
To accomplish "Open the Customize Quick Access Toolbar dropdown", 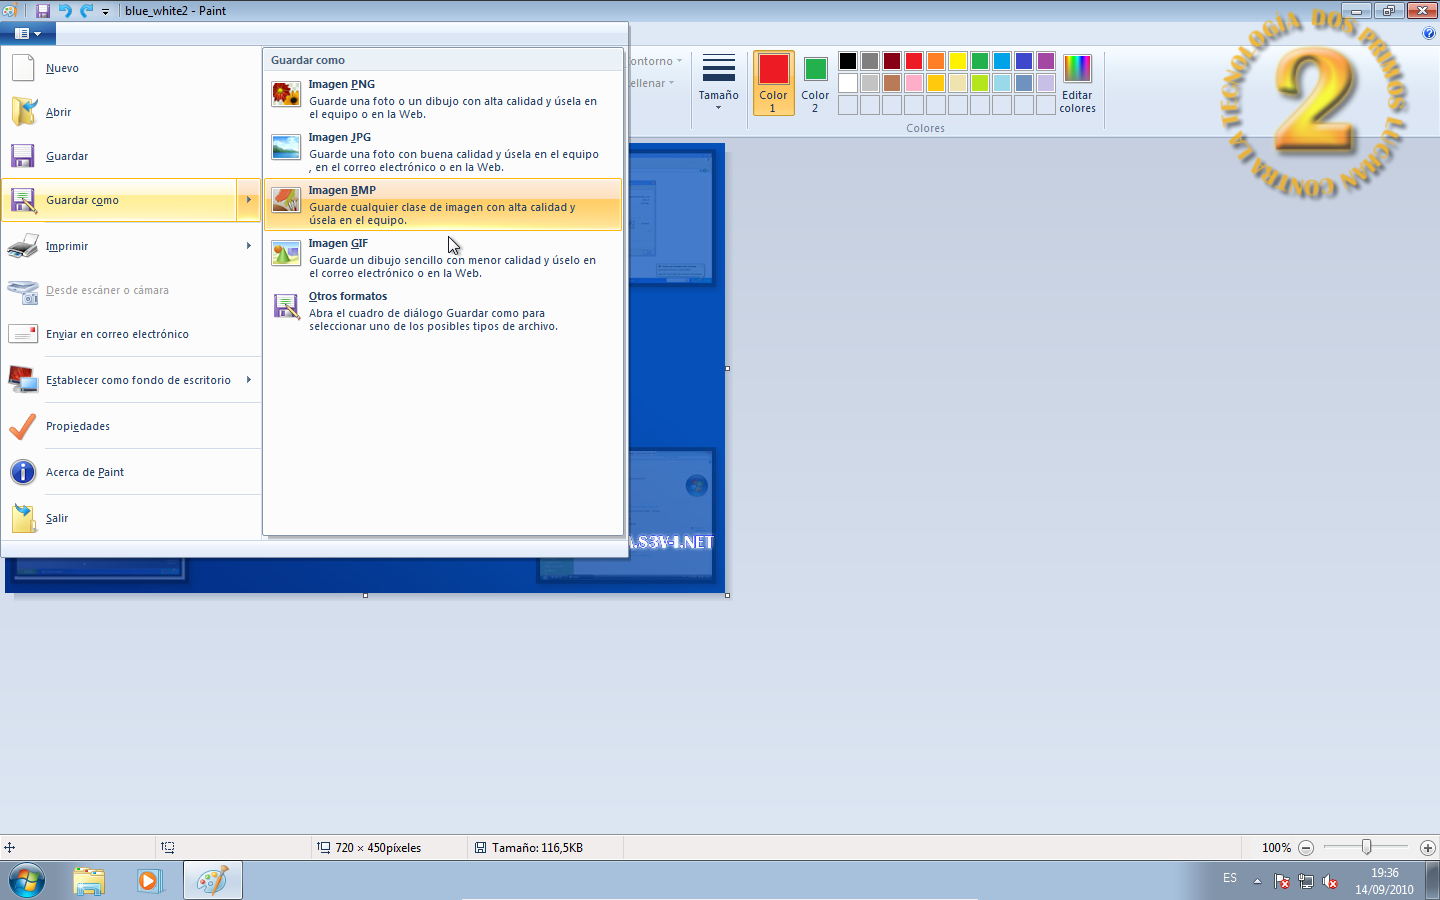I will (x=105, y=11).
